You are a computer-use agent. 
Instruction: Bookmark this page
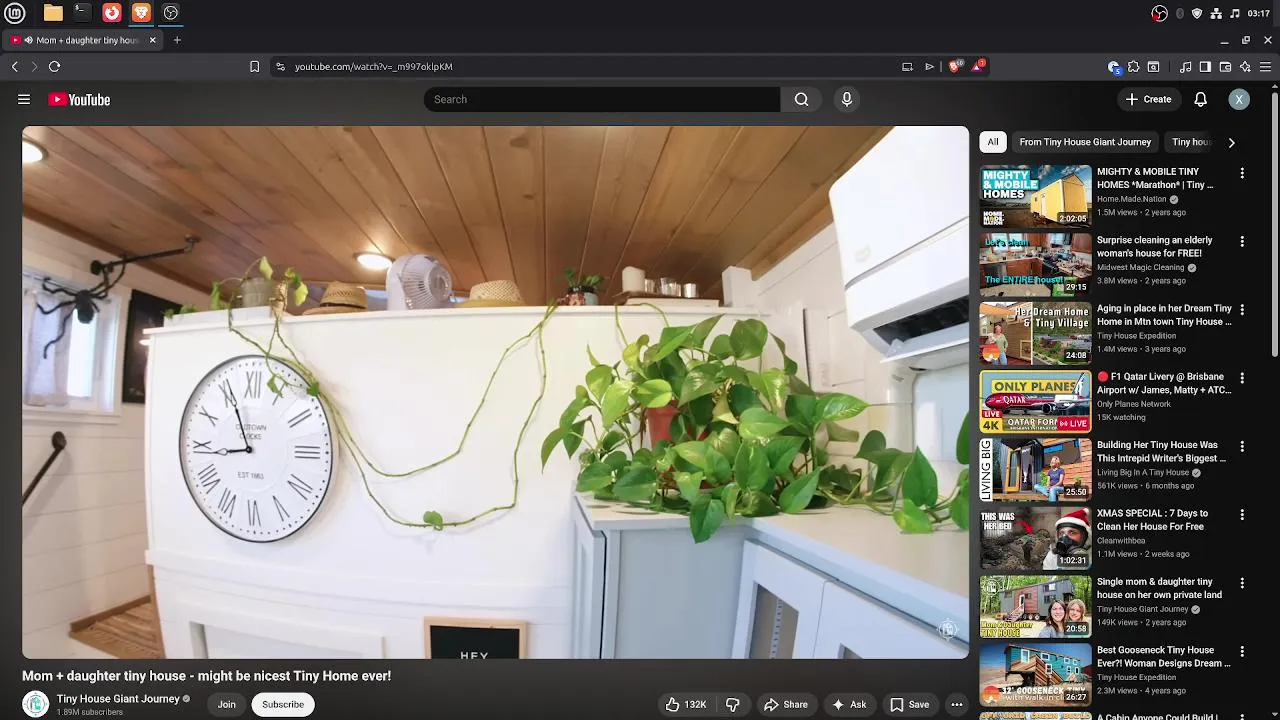(254, 66)
